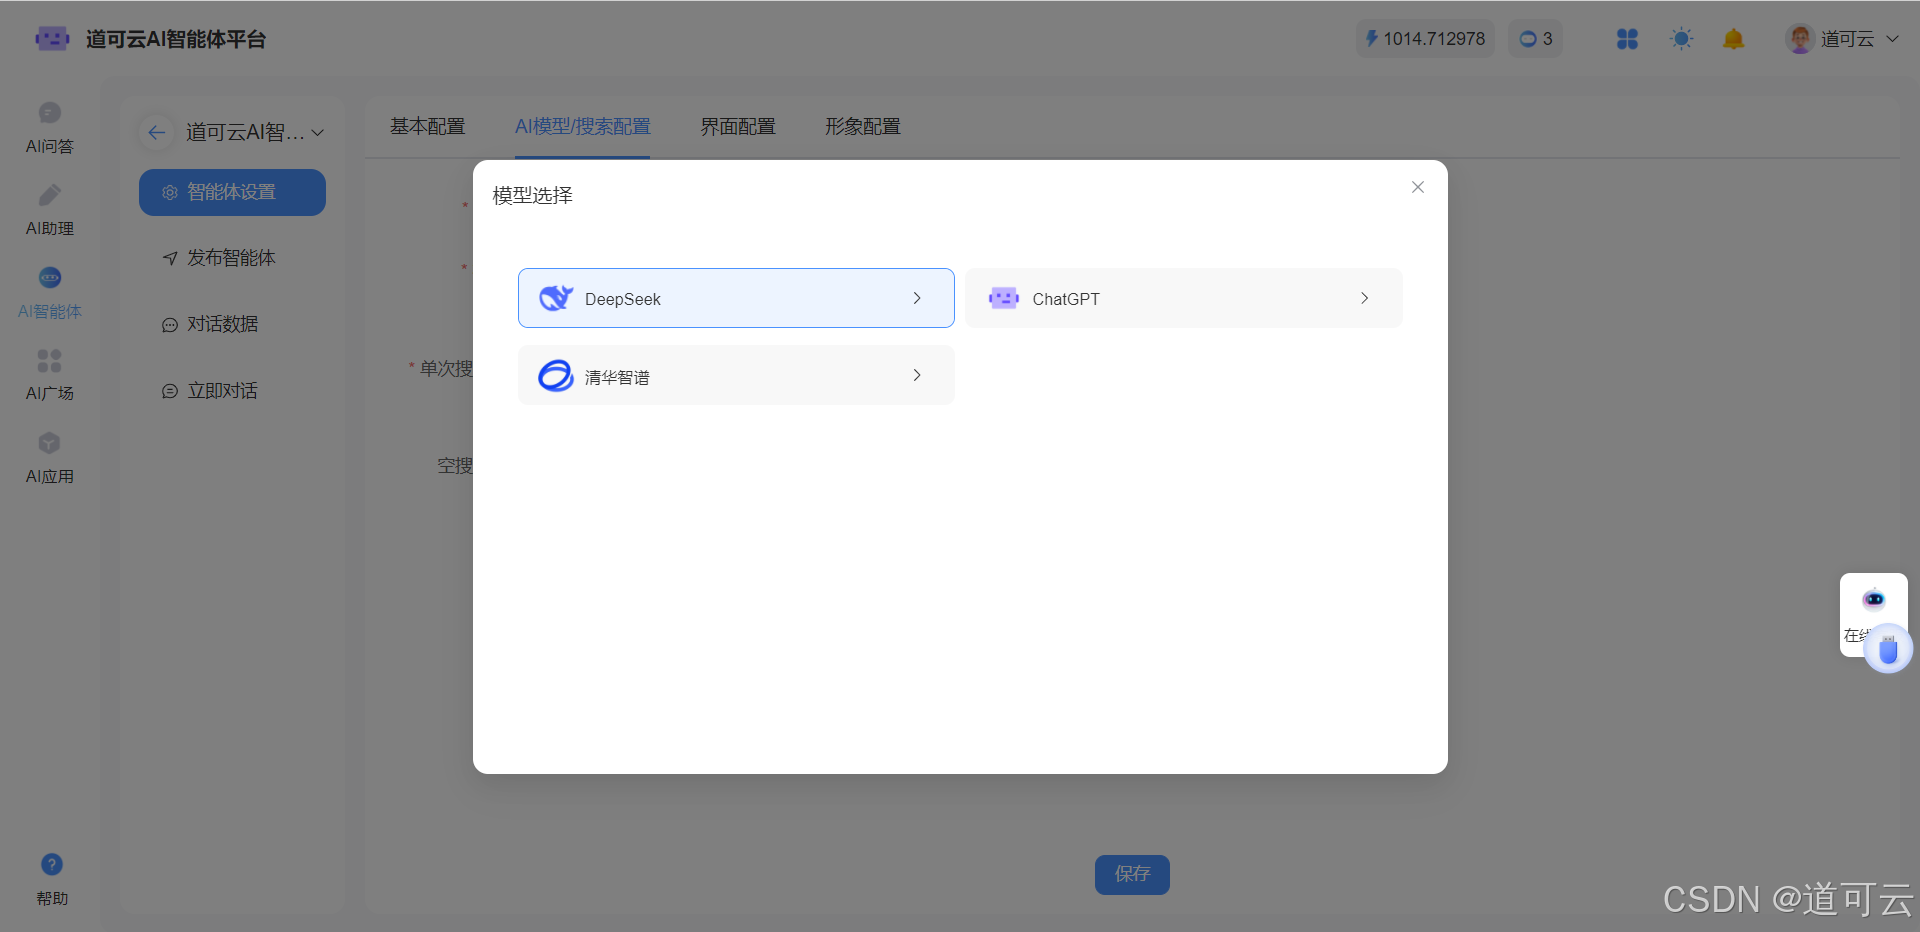
Task: Click the 清华智谱 logo icon
Action: tap(556, 376)
